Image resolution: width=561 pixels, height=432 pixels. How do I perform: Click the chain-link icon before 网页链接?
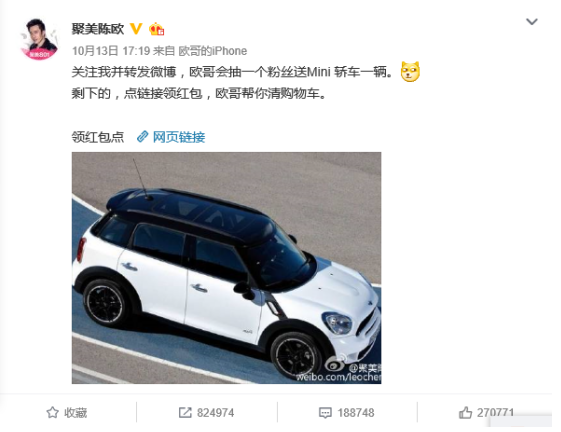tap(142, 137)
